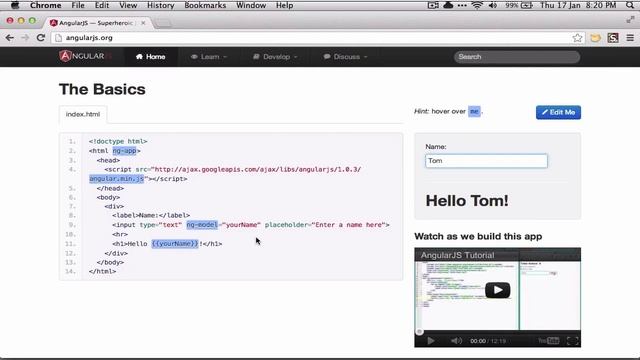Close the AngularJS browser tab
The width and height of the screenshot is (640, 360).
(143, 23)
